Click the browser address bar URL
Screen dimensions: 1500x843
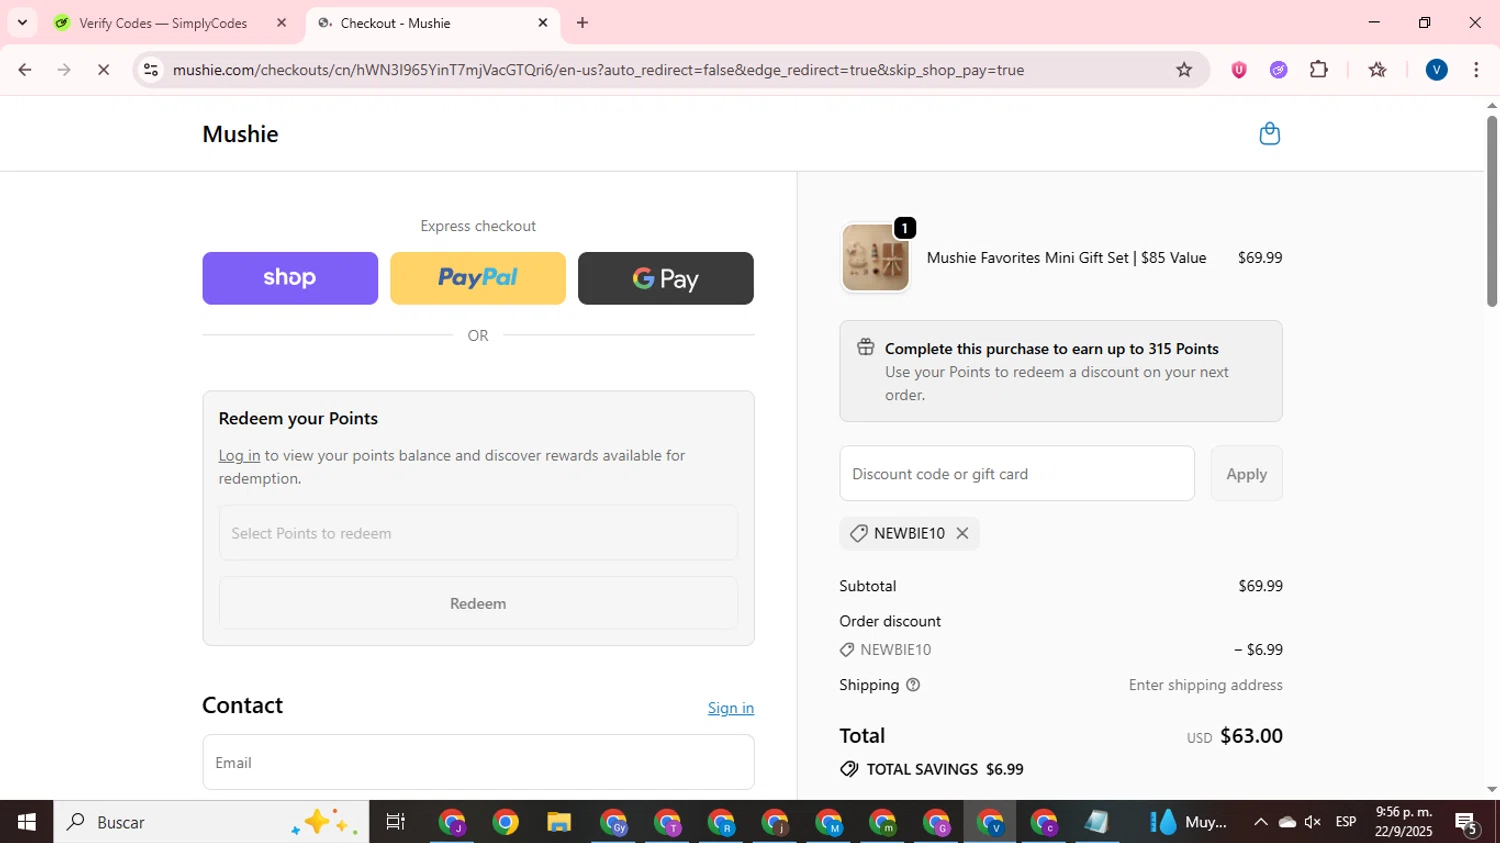(x=598, y=70)
